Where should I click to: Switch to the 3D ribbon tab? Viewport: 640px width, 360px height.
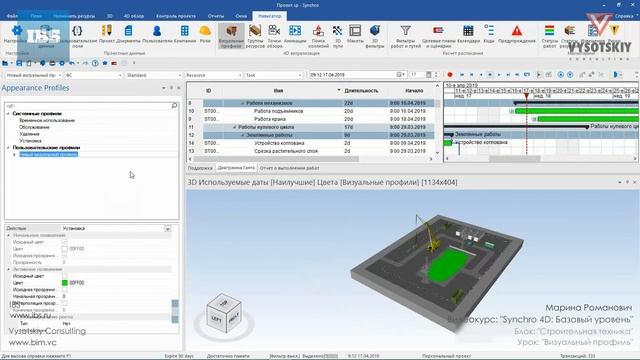(x=109, y=16)
